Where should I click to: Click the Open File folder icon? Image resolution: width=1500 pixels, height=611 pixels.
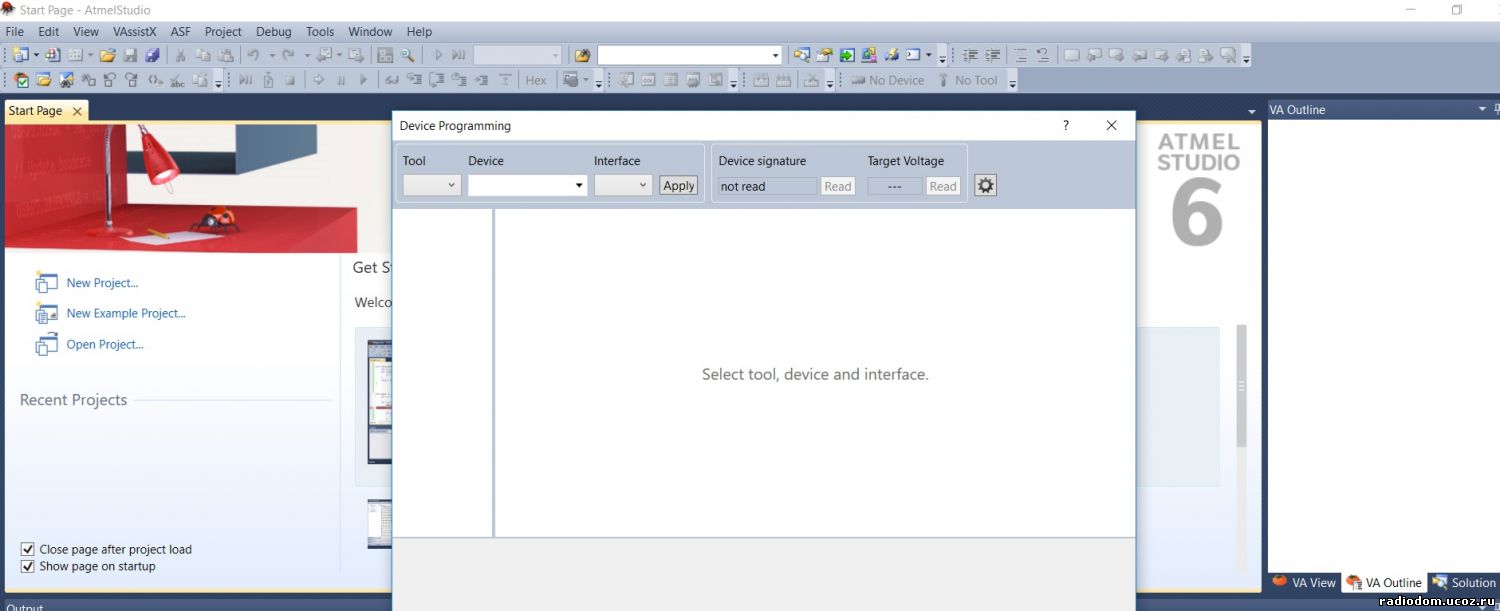[107, 55]
